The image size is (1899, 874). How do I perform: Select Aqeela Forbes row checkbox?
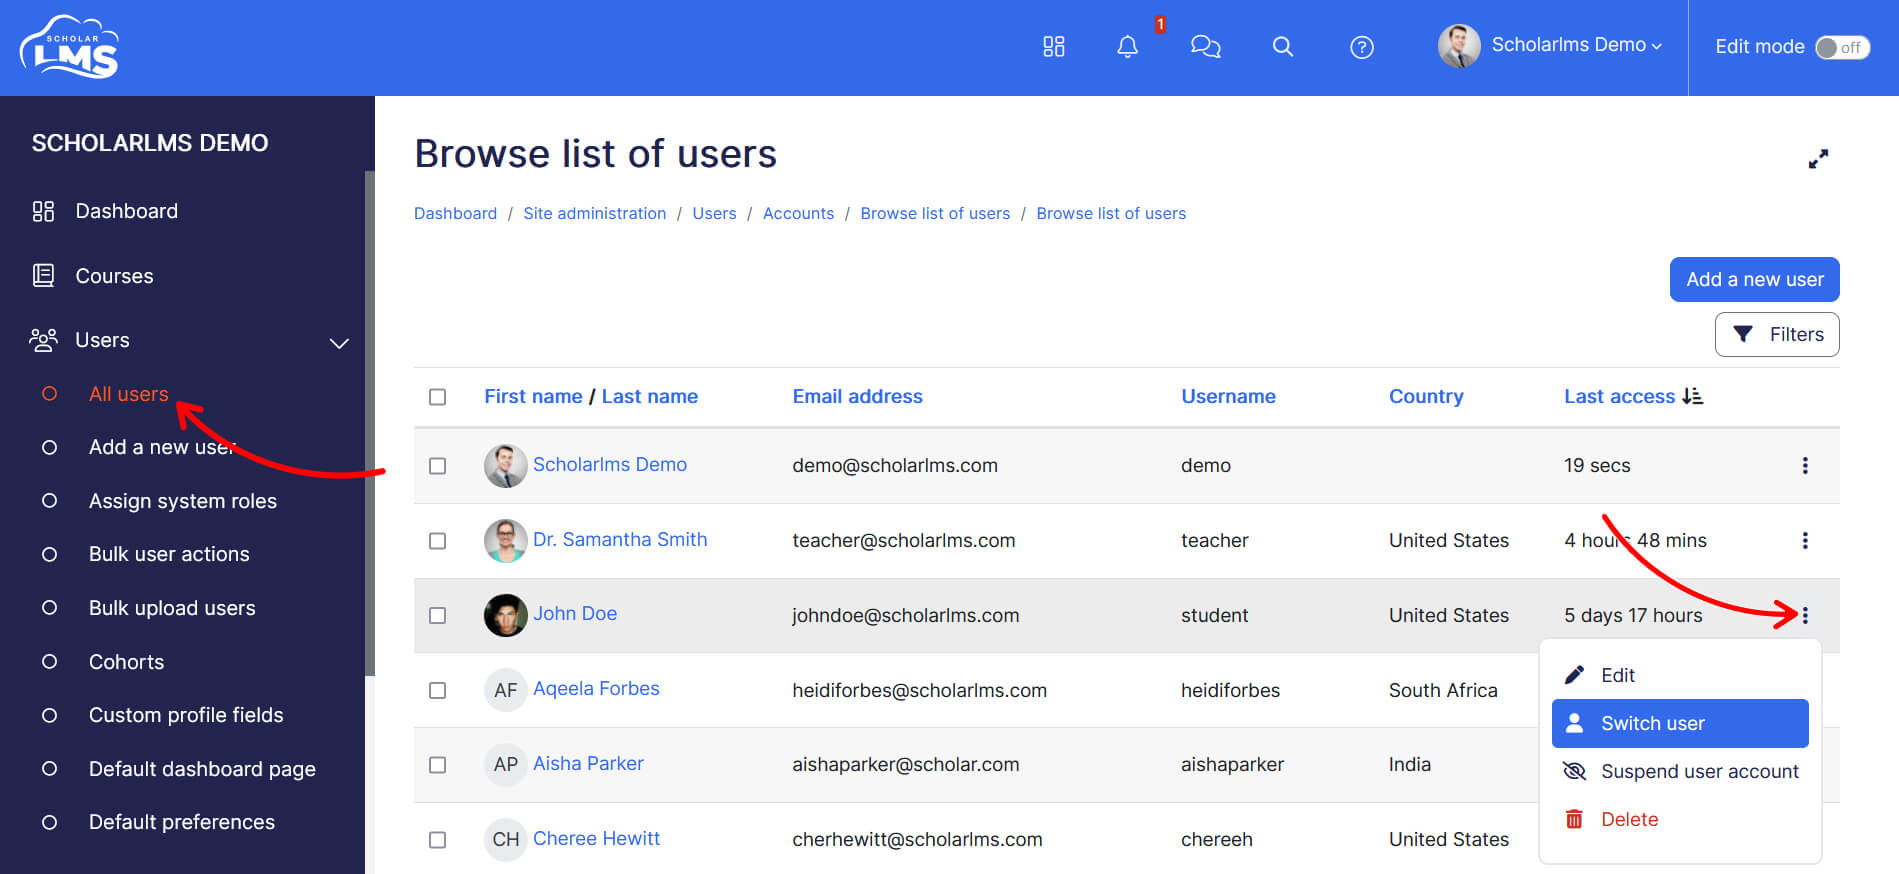(x=438, y=691)
